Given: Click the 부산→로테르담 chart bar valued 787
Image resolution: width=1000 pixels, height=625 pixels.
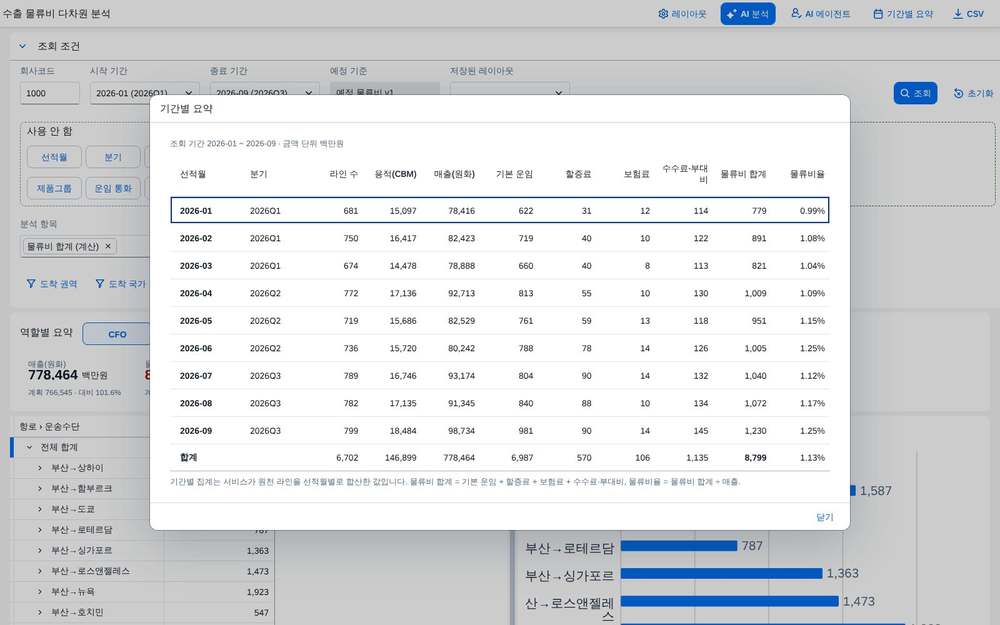Looking at the screenshot, I should 679,546.
